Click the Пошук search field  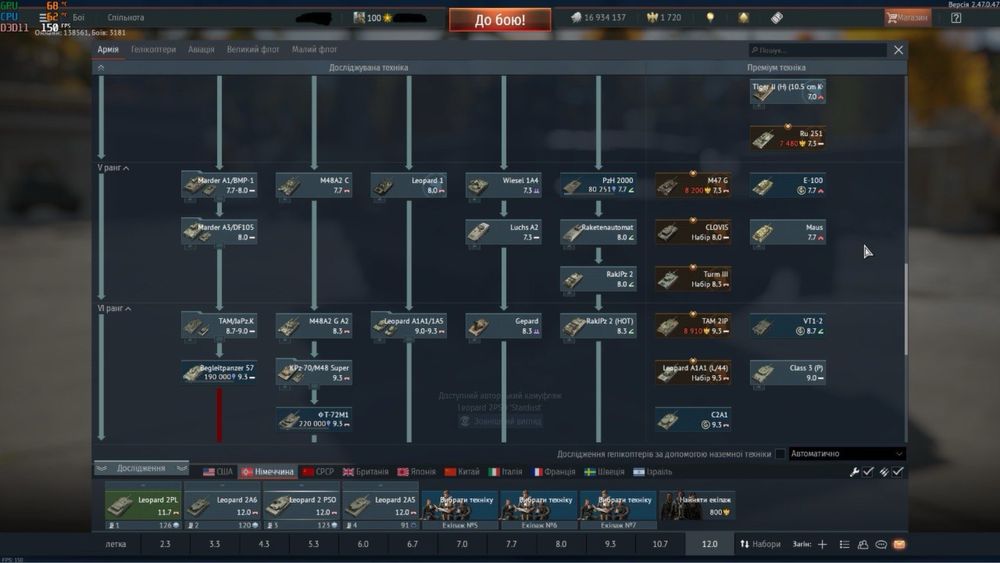click(x=818, y=50)
